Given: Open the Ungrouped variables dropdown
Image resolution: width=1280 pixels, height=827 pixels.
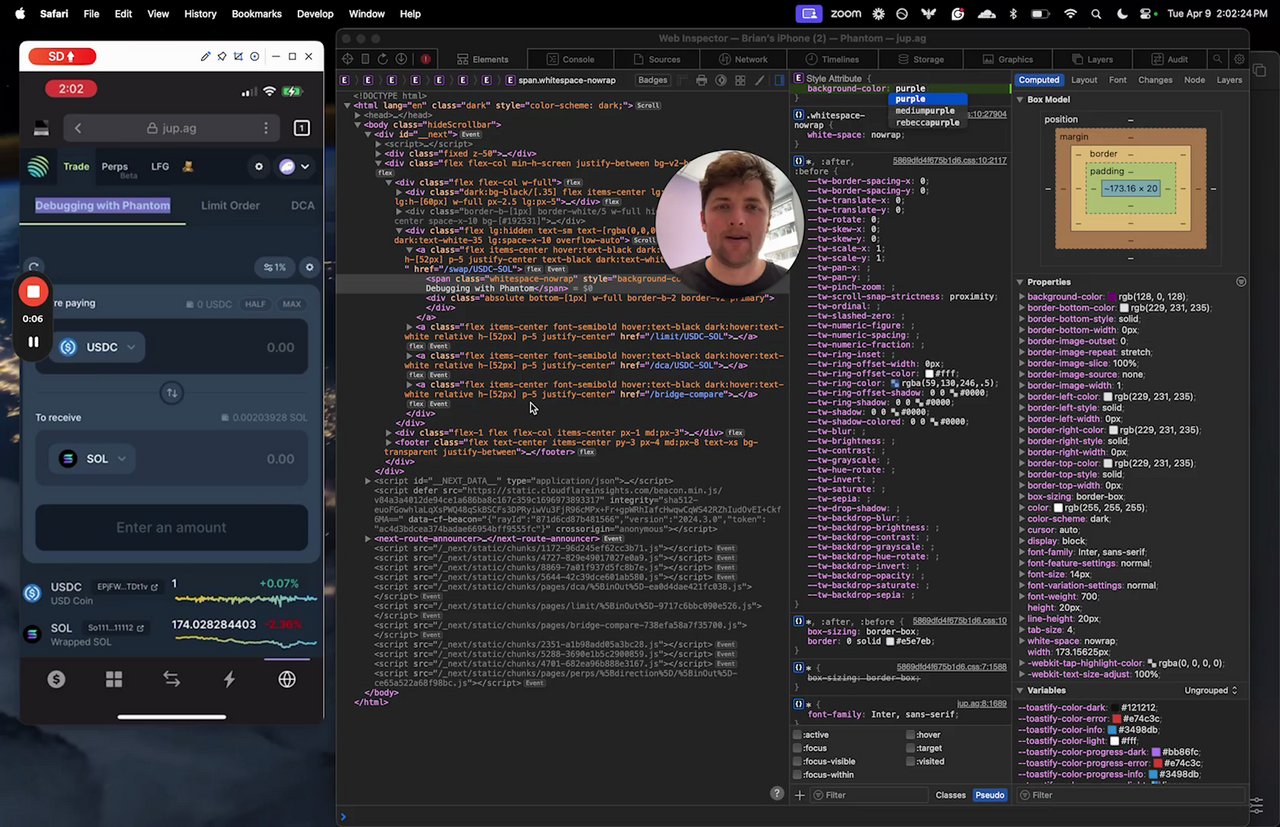Looking at the screenshot, I should [1211, 690].
